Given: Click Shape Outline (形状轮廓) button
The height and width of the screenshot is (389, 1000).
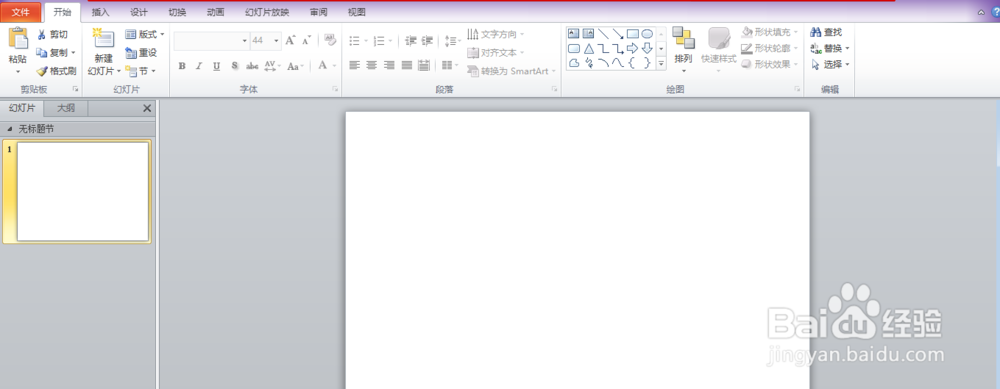Looking at the screenshot, I should (x=770, y=48).
